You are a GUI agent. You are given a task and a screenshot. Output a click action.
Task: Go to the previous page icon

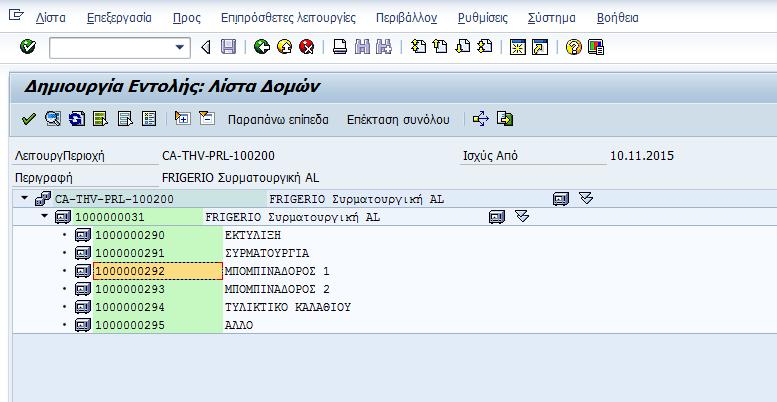tap(440, 47)
